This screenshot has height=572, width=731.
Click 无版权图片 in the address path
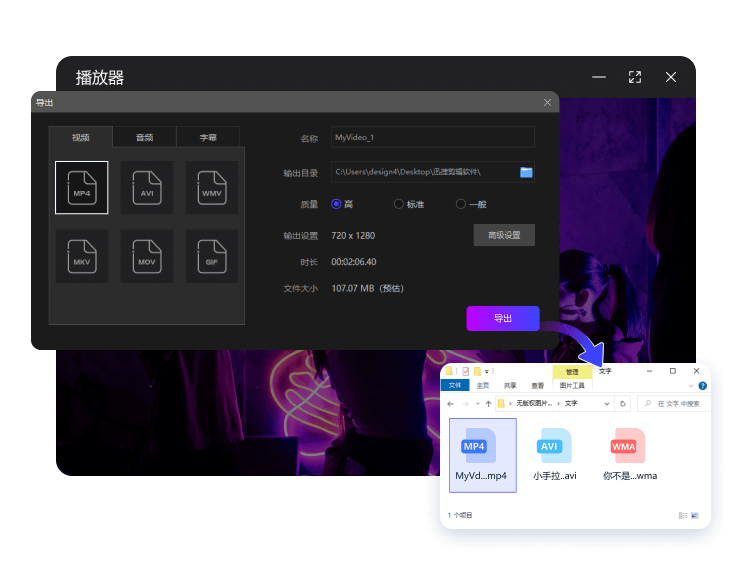(x=534, y=403)
